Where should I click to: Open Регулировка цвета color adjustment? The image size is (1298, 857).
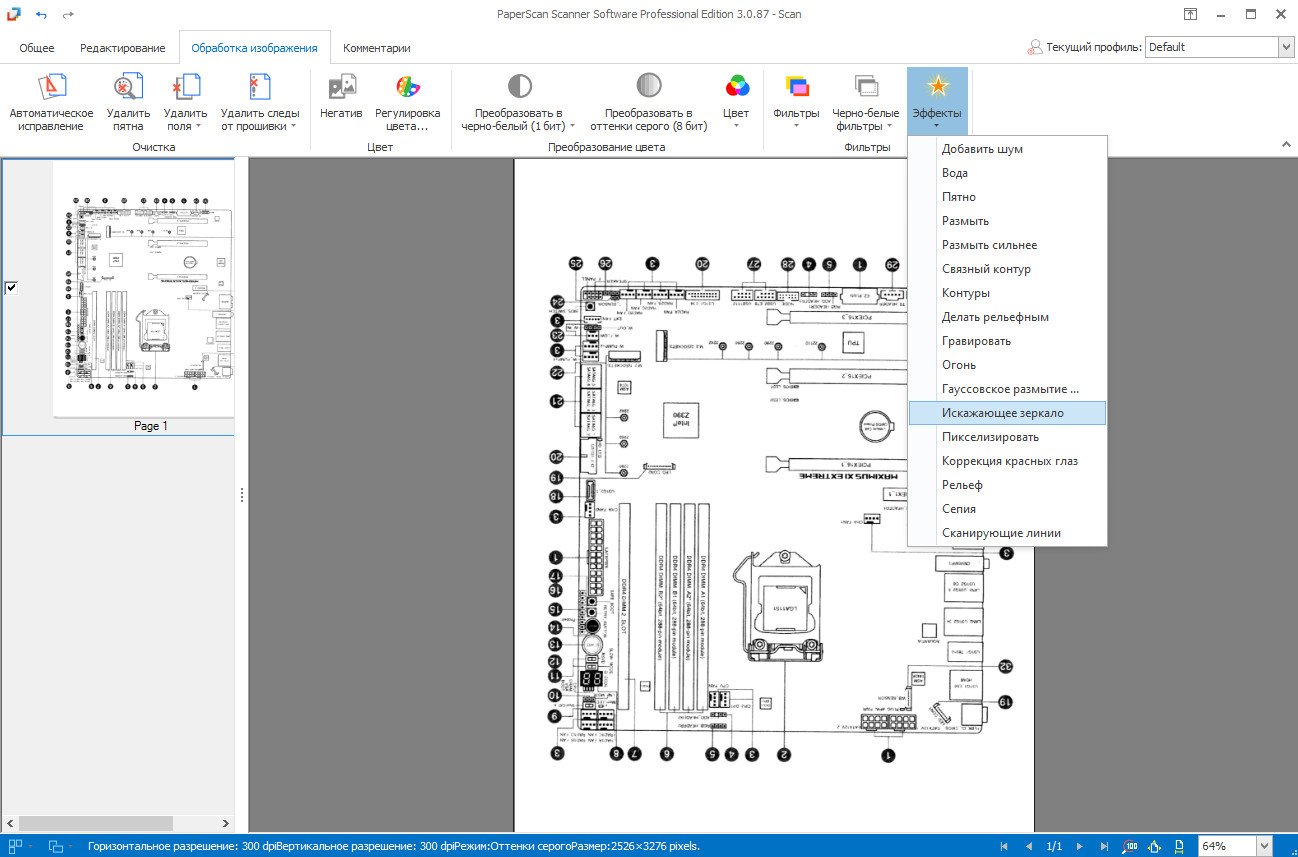(407, 88)
